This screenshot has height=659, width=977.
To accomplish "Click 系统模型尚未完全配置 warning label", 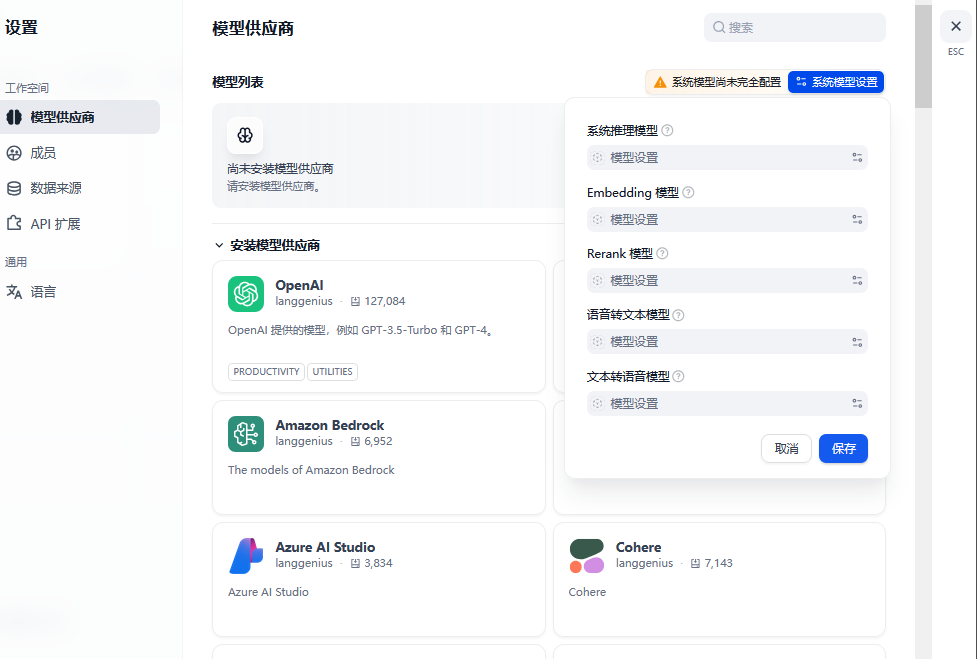I will point(726,82).
